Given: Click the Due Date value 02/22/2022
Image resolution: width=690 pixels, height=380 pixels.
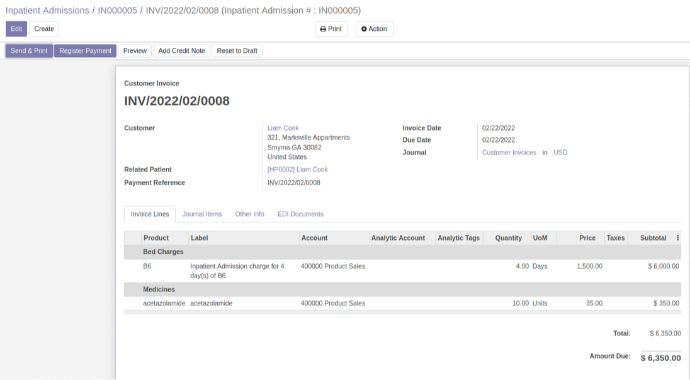Looking at the screenshot, I should point(498,140).
